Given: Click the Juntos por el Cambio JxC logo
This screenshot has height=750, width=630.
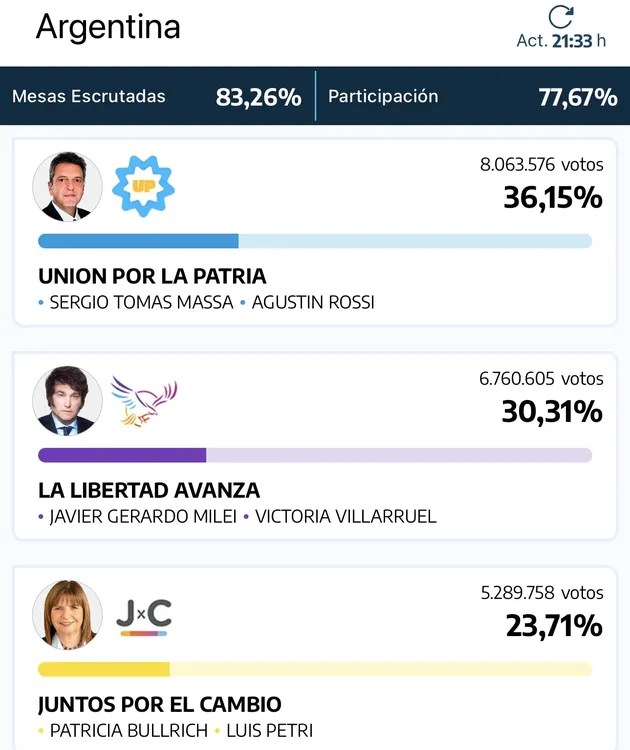Looking at the screenshot, I should [143, 616].
